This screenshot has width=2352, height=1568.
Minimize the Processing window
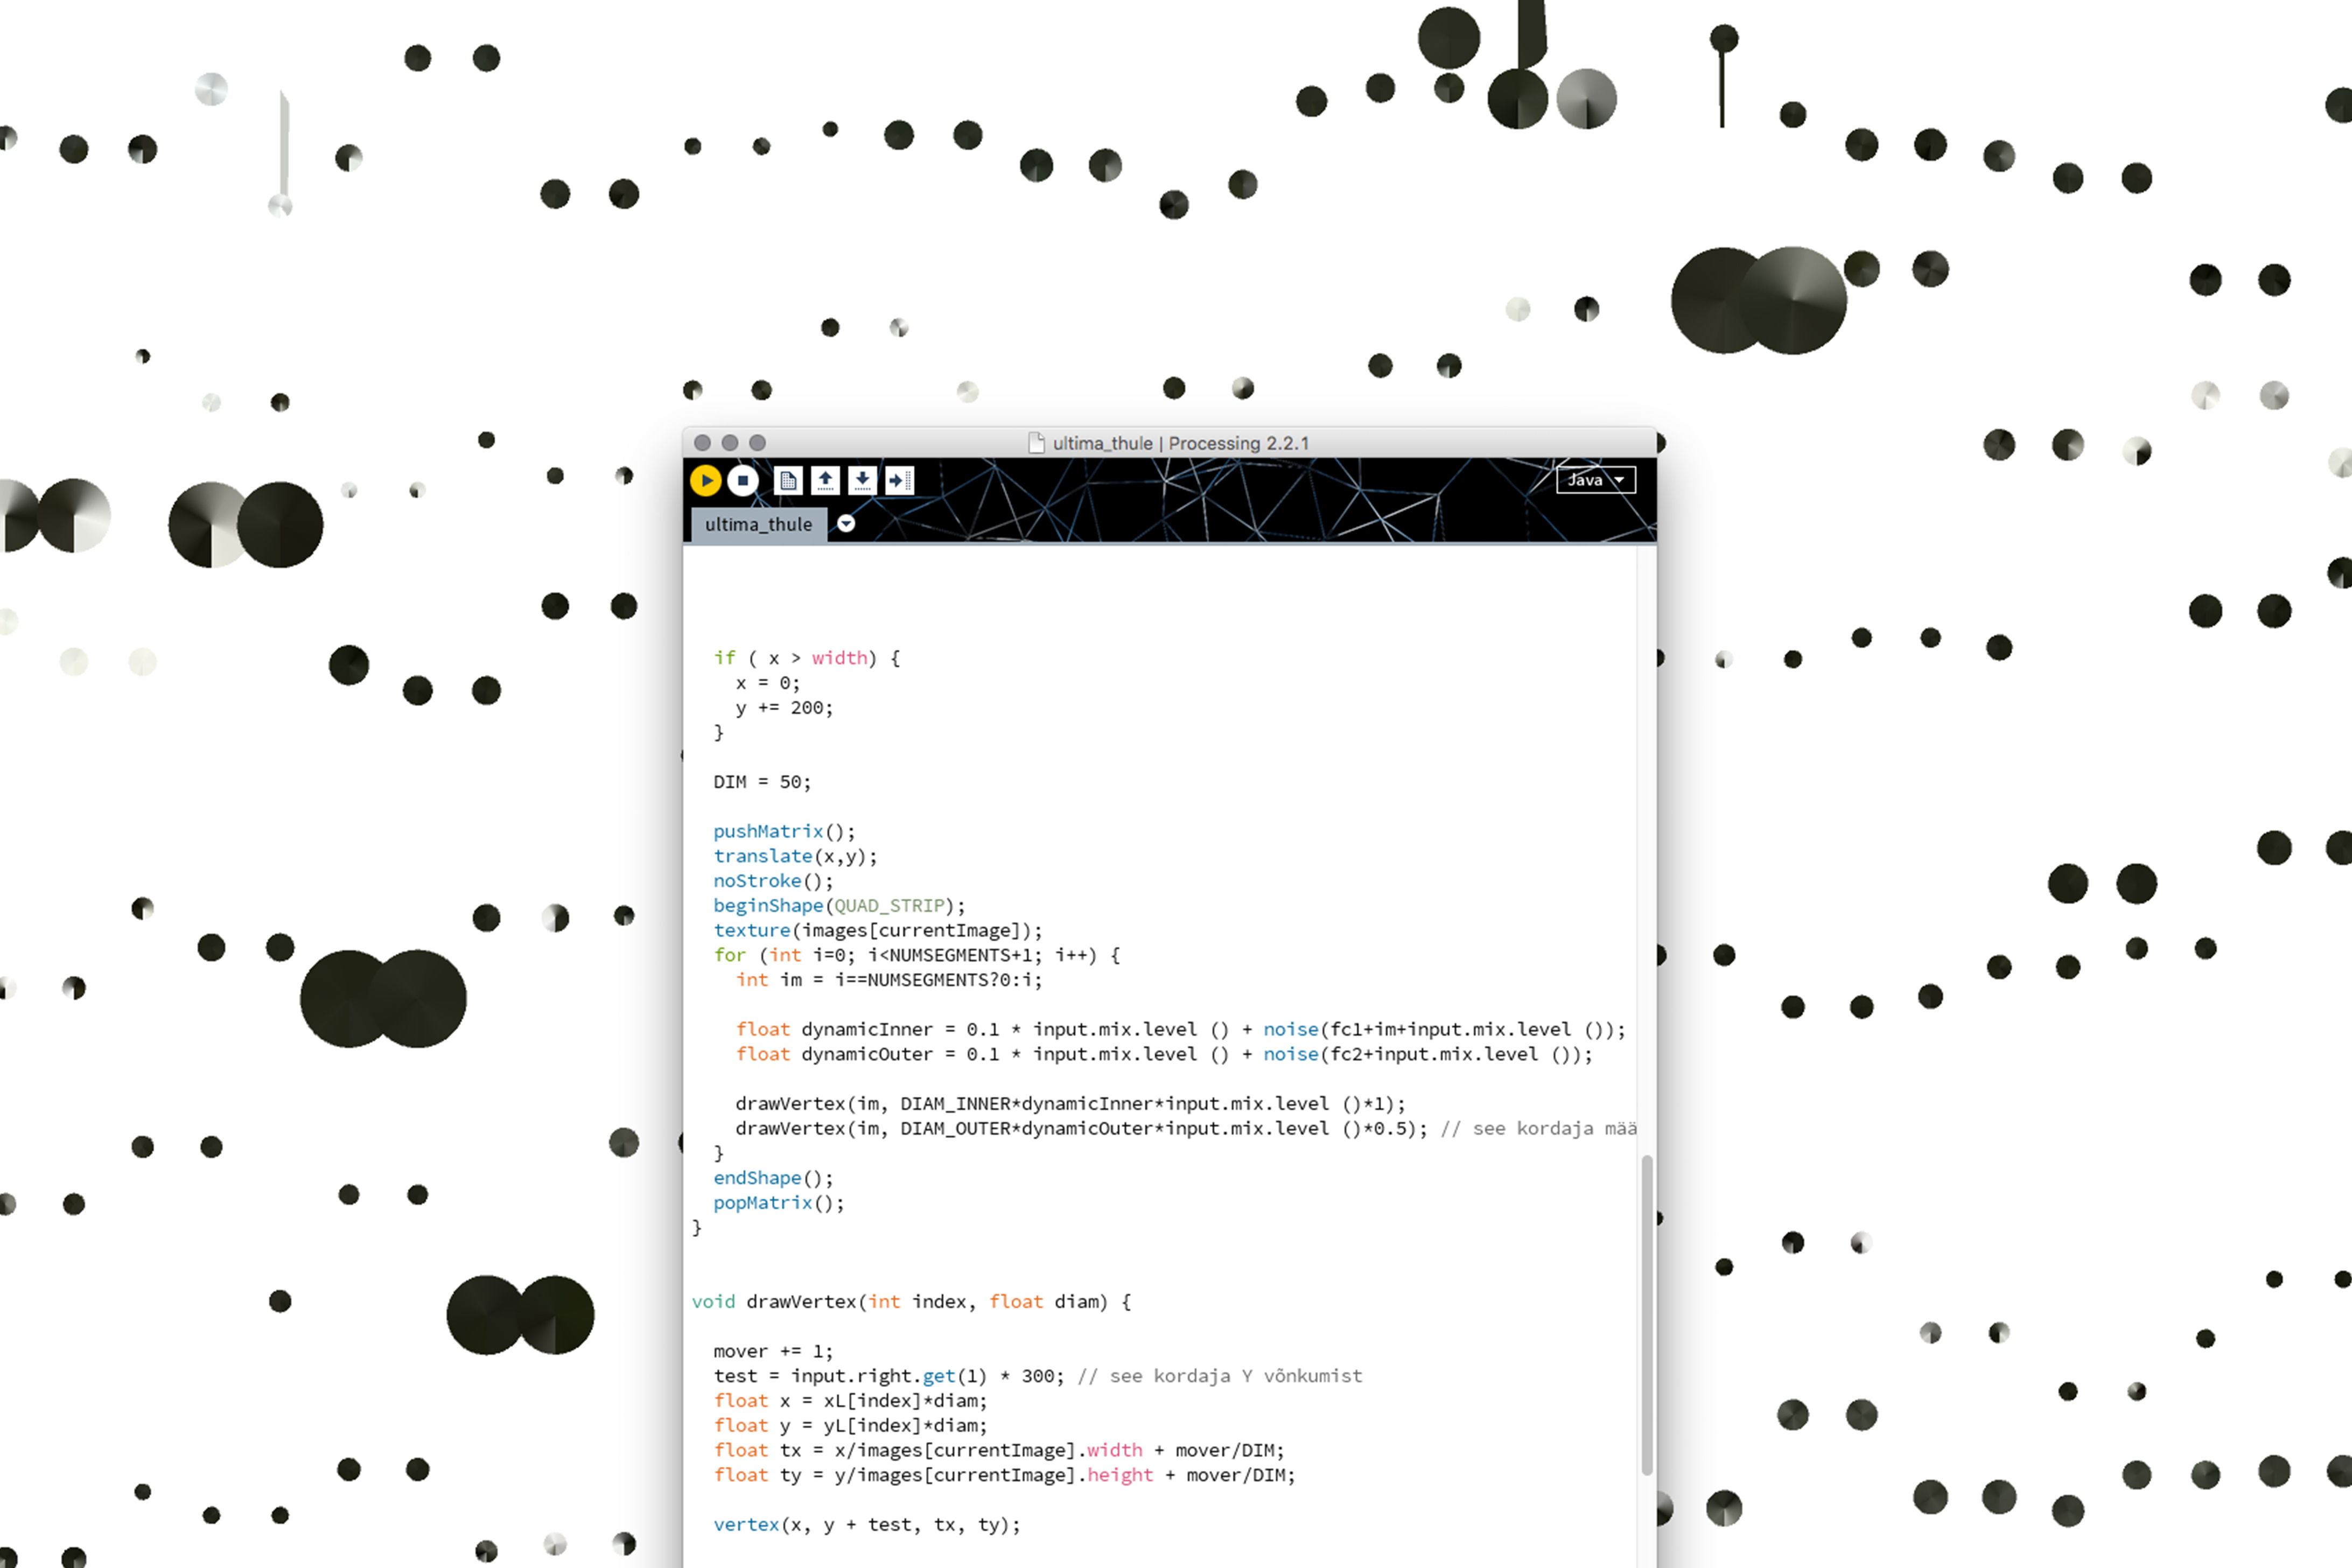[x=730, y=443]
